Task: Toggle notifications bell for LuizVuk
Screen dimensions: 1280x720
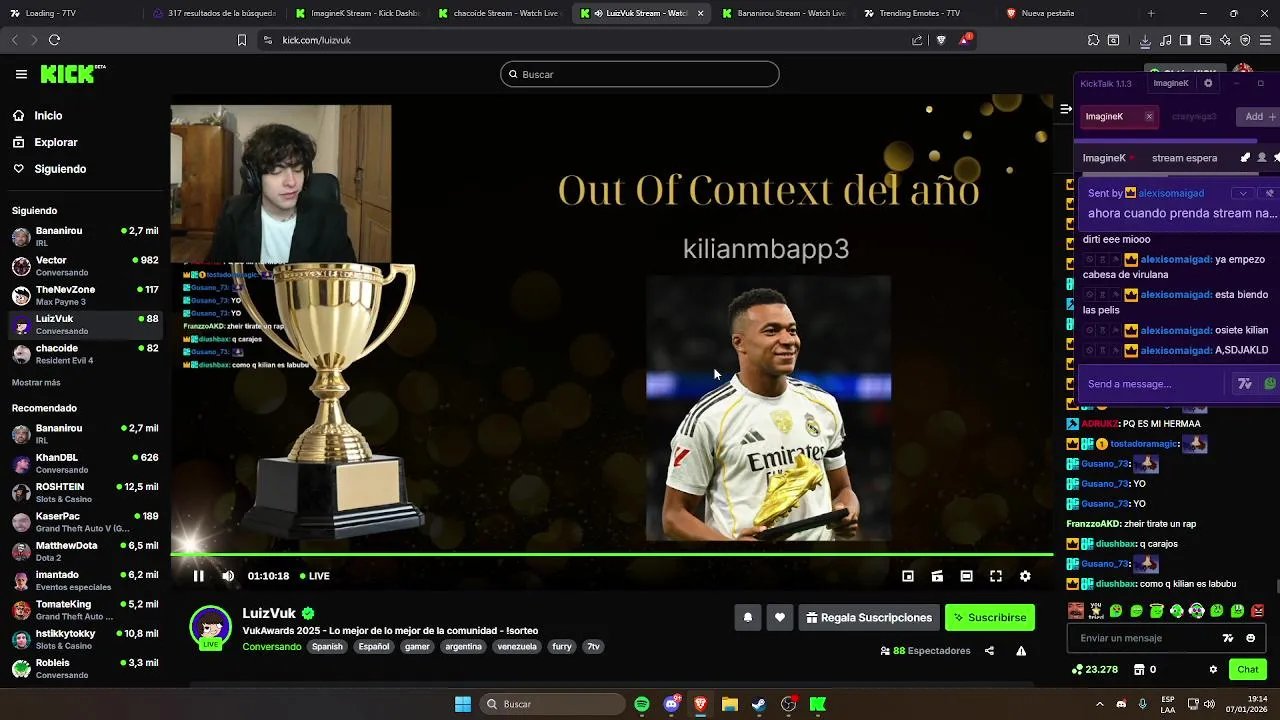Action: tap(747, 618)
